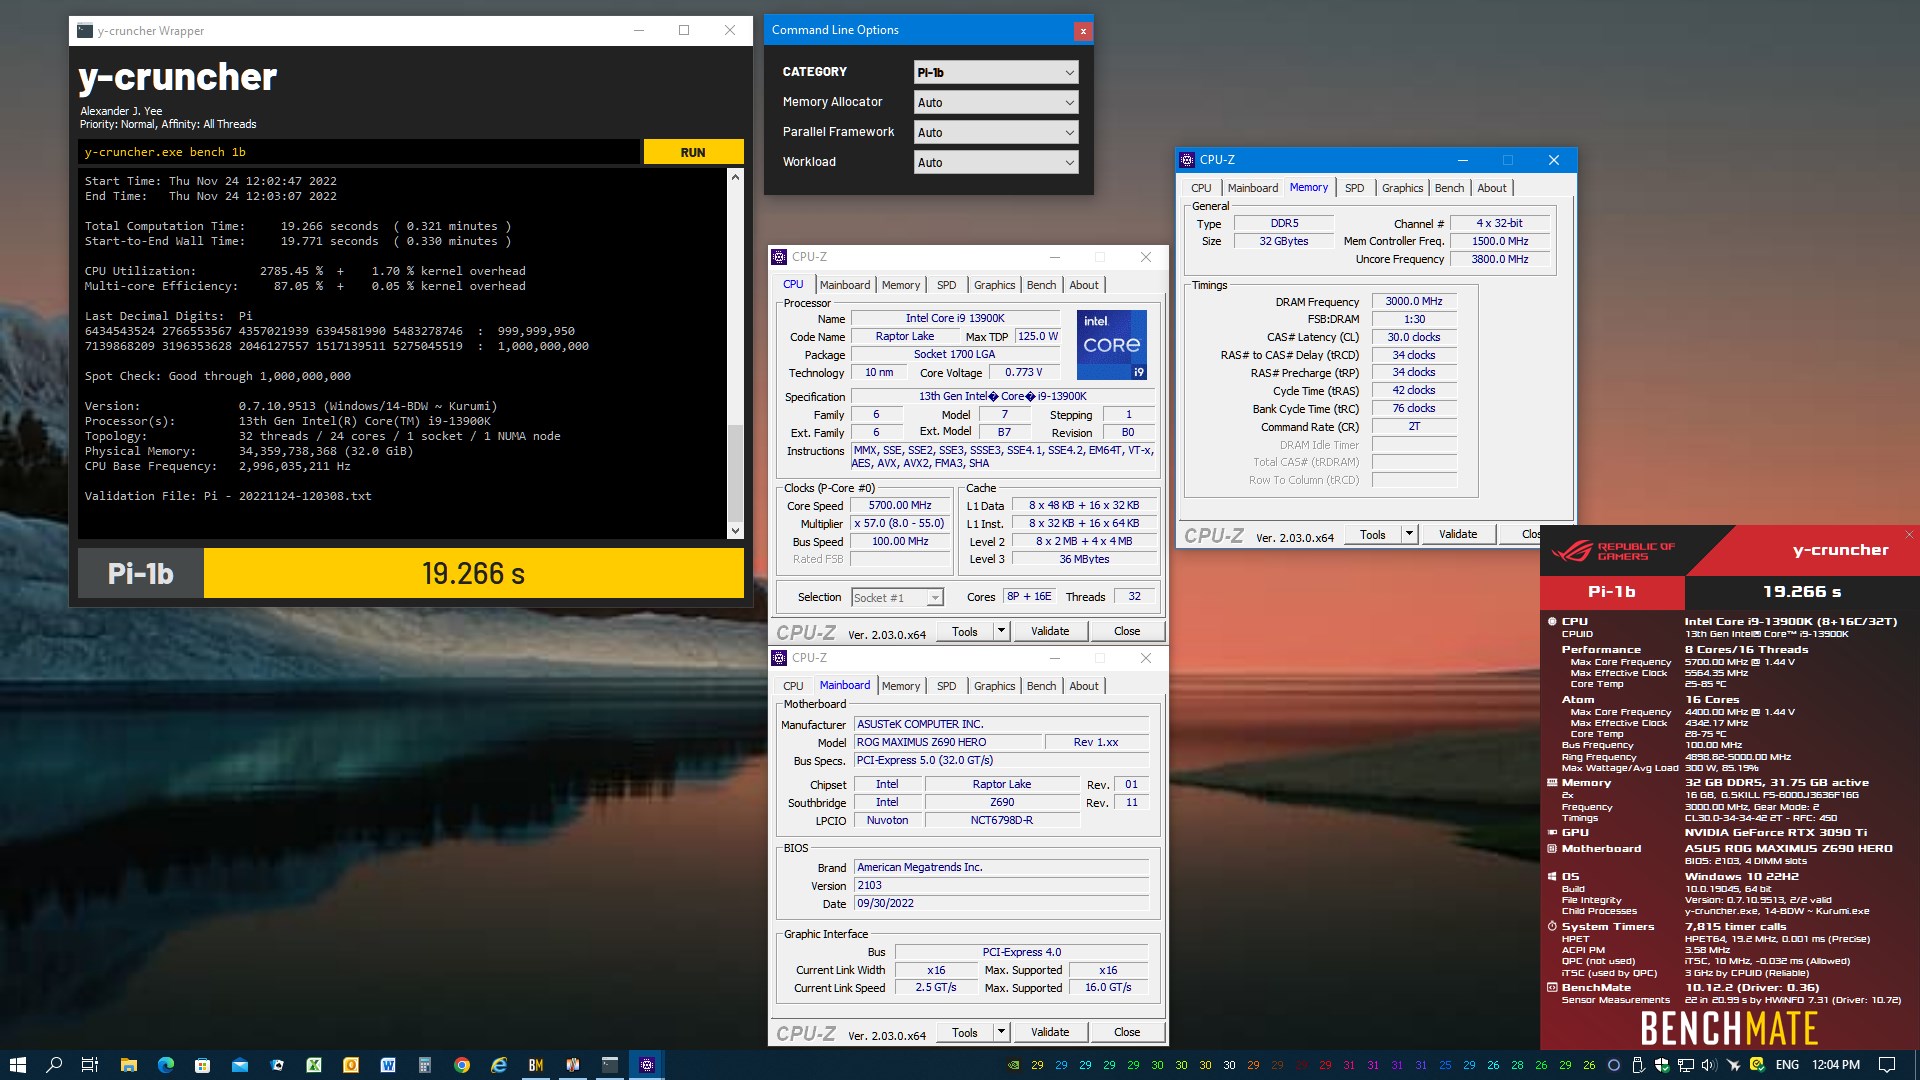Open the About tab in CPU-Z Memory window

click(1491, 188)
